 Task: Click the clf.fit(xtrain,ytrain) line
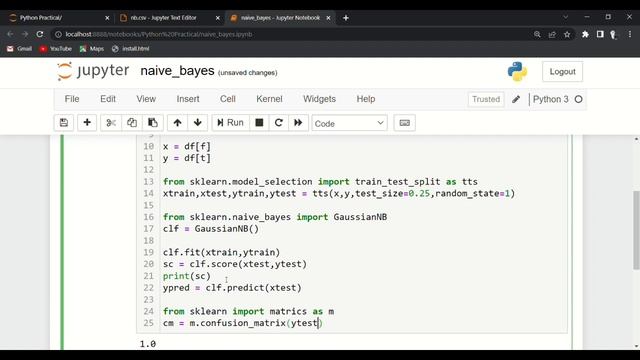pos(221,253)
